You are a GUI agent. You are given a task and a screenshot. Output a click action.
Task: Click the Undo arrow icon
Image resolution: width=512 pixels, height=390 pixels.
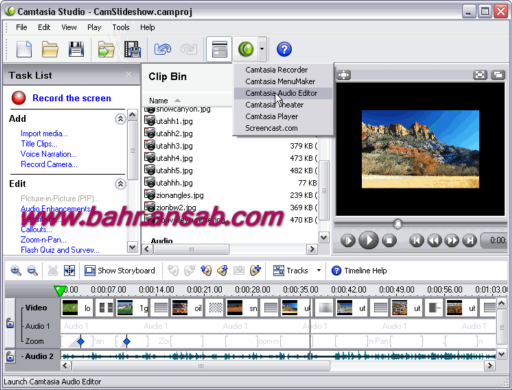[x=162, y=49]
